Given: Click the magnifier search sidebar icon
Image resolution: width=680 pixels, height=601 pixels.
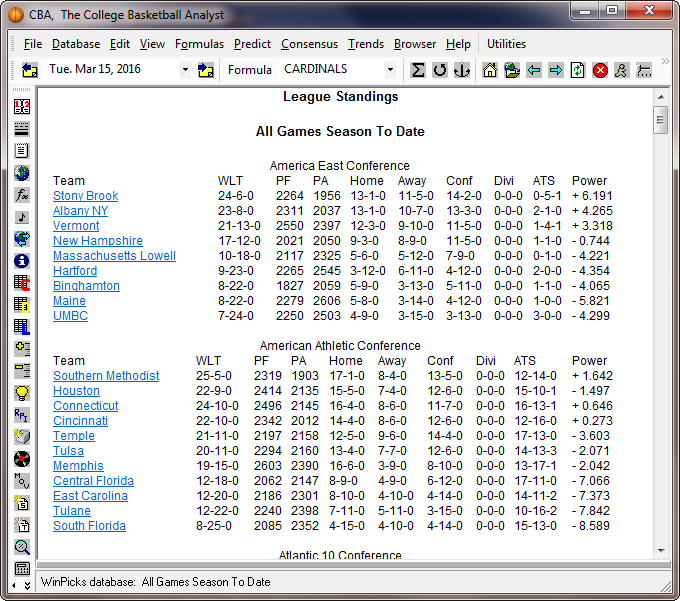Looking at the screenshot, I should tap(21, 547).
